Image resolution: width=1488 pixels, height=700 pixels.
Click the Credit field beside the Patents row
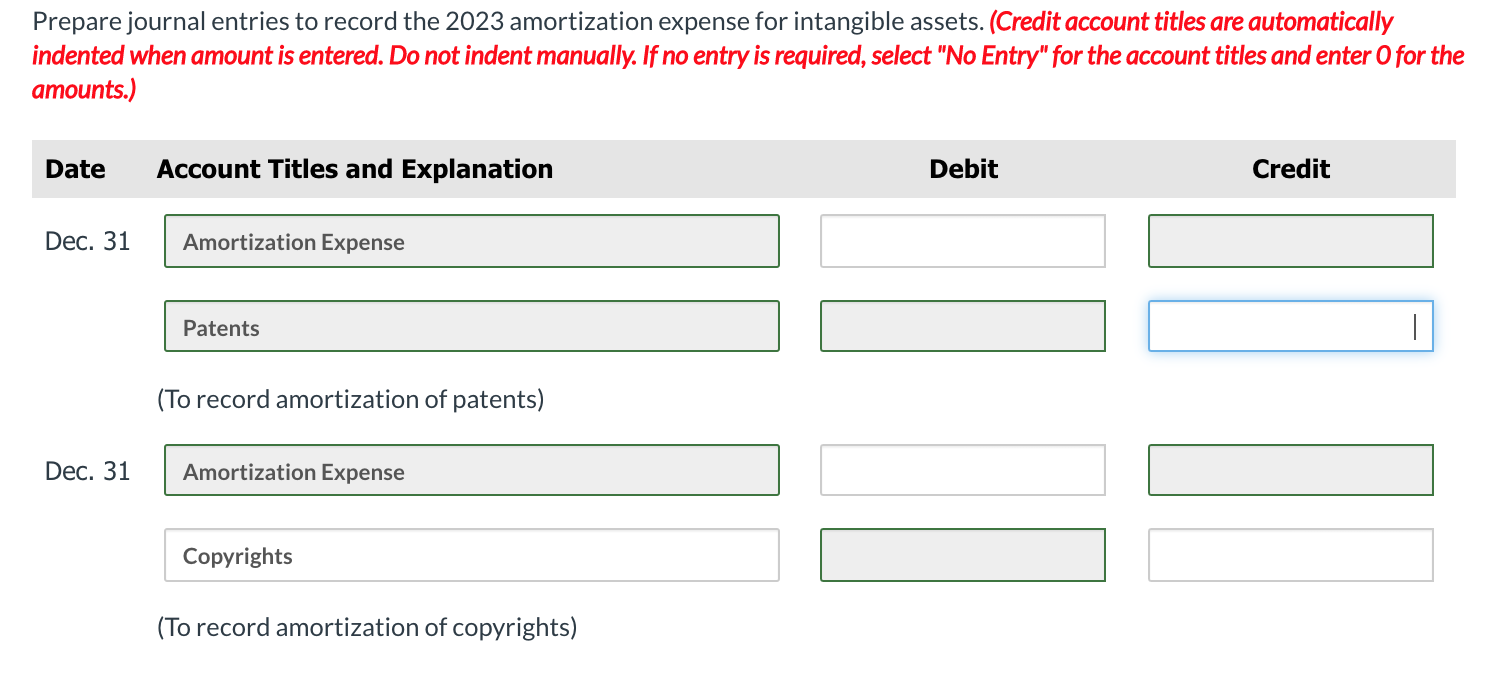(1290, 326)
